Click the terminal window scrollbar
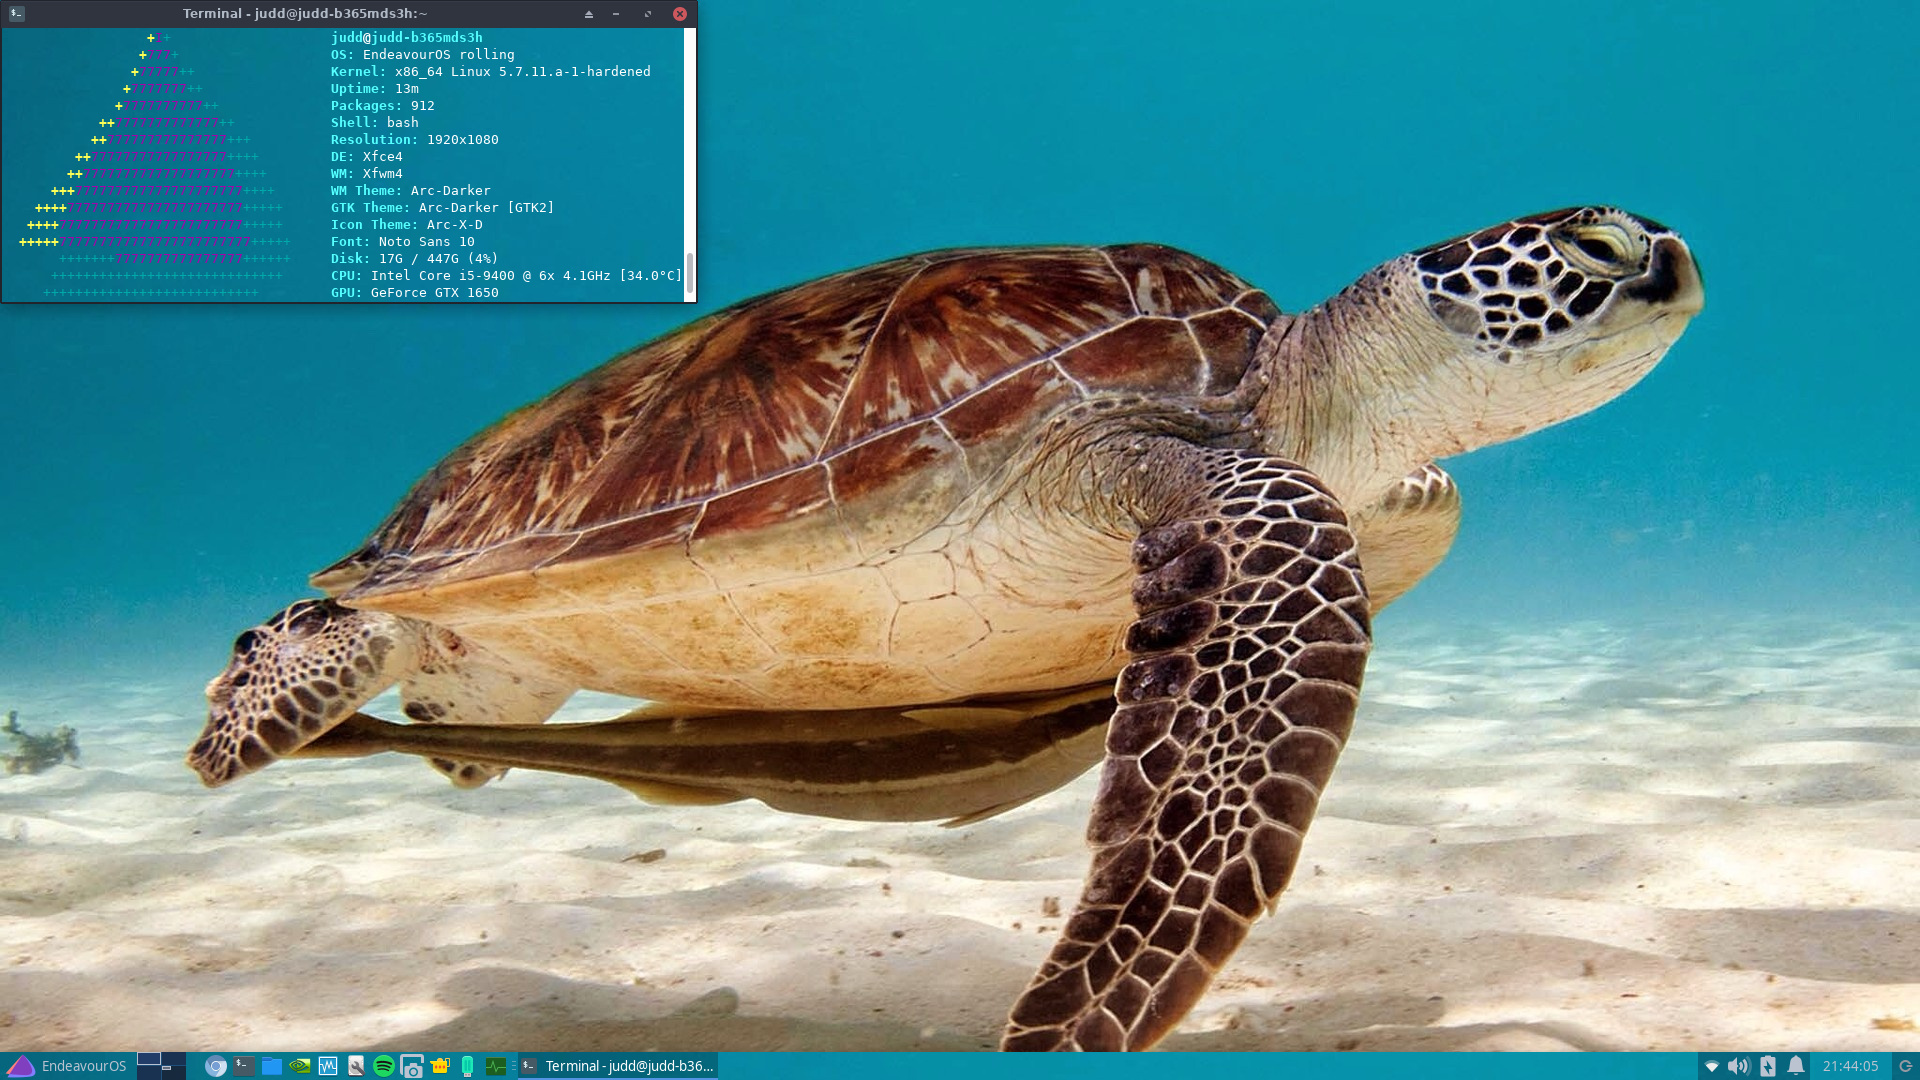The height and width of the screenshot is (1080, 1920). click(x=689, y=272)
